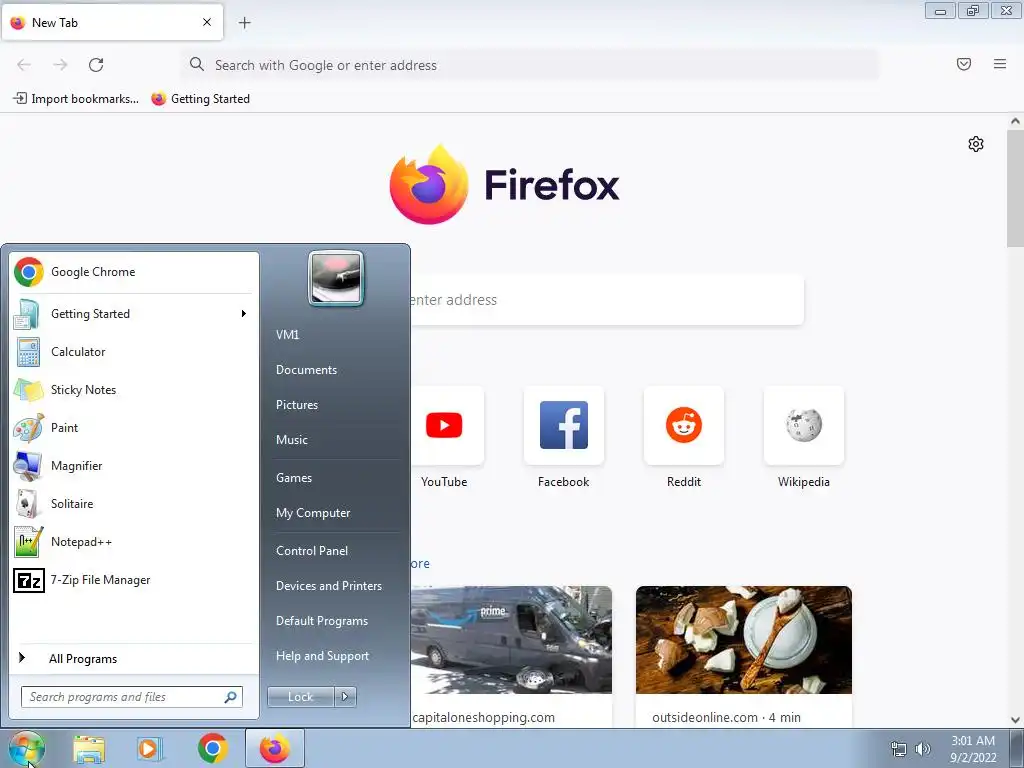Viewport: 1024px width, 768px height.
Task: Open Games from the Start menu
Action: 294,477
